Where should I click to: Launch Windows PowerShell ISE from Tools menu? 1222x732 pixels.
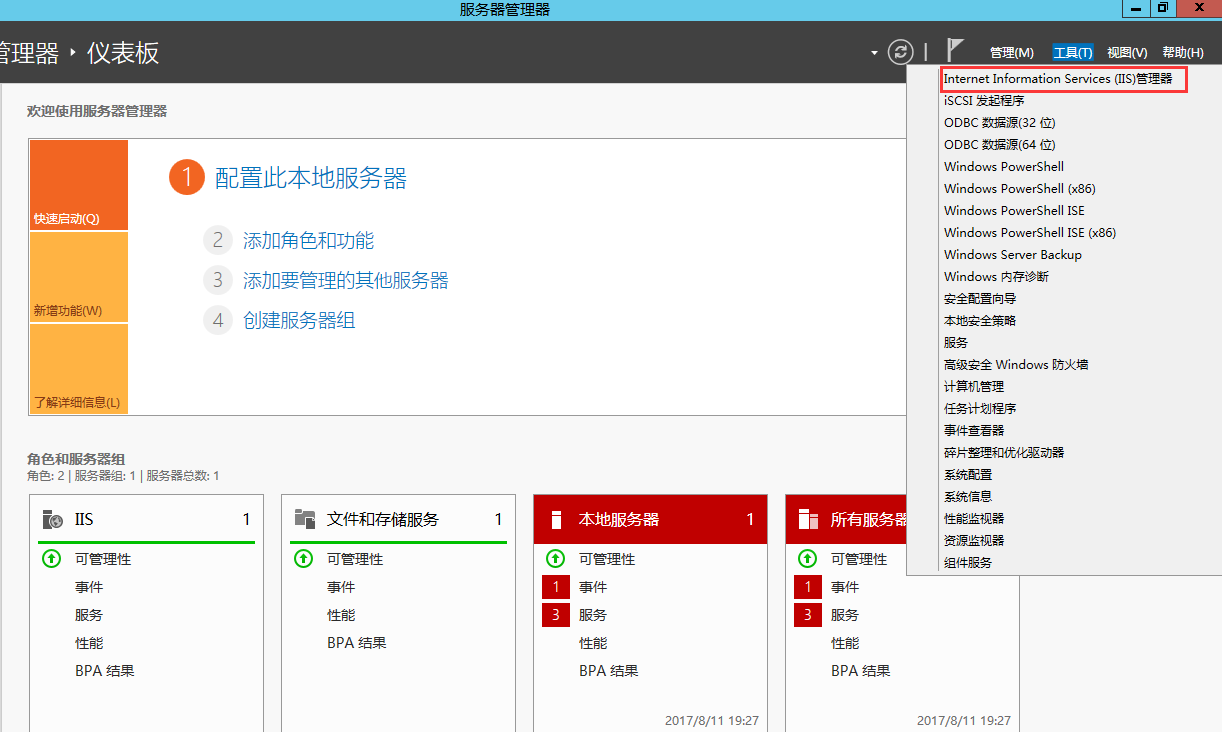click(x=1014, y=211)
